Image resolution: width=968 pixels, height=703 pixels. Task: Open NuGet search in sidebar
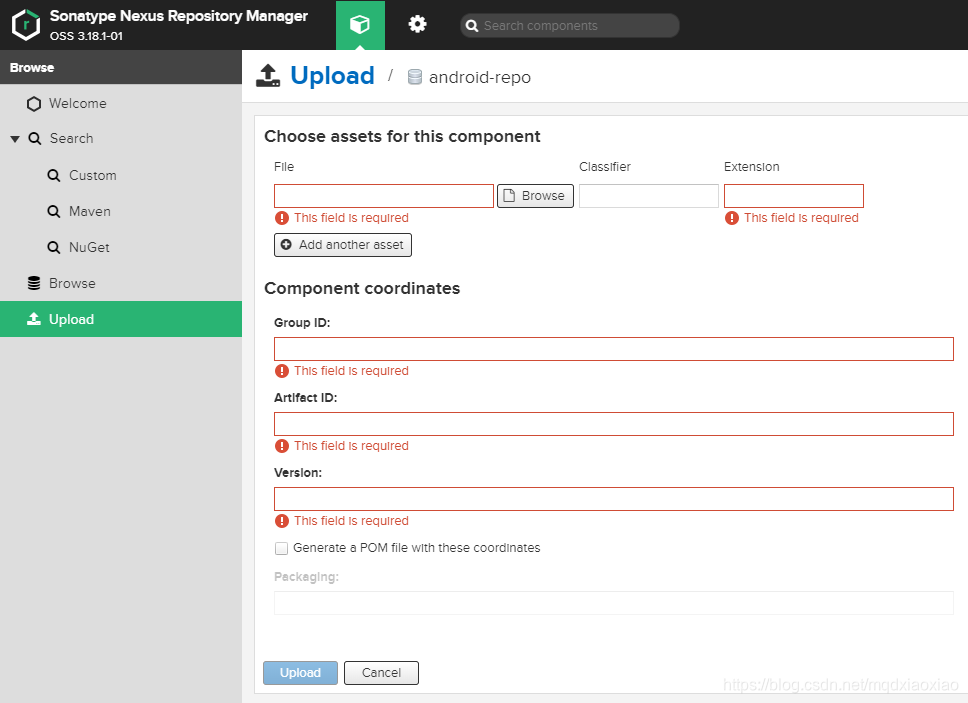(x=121, y=247)
